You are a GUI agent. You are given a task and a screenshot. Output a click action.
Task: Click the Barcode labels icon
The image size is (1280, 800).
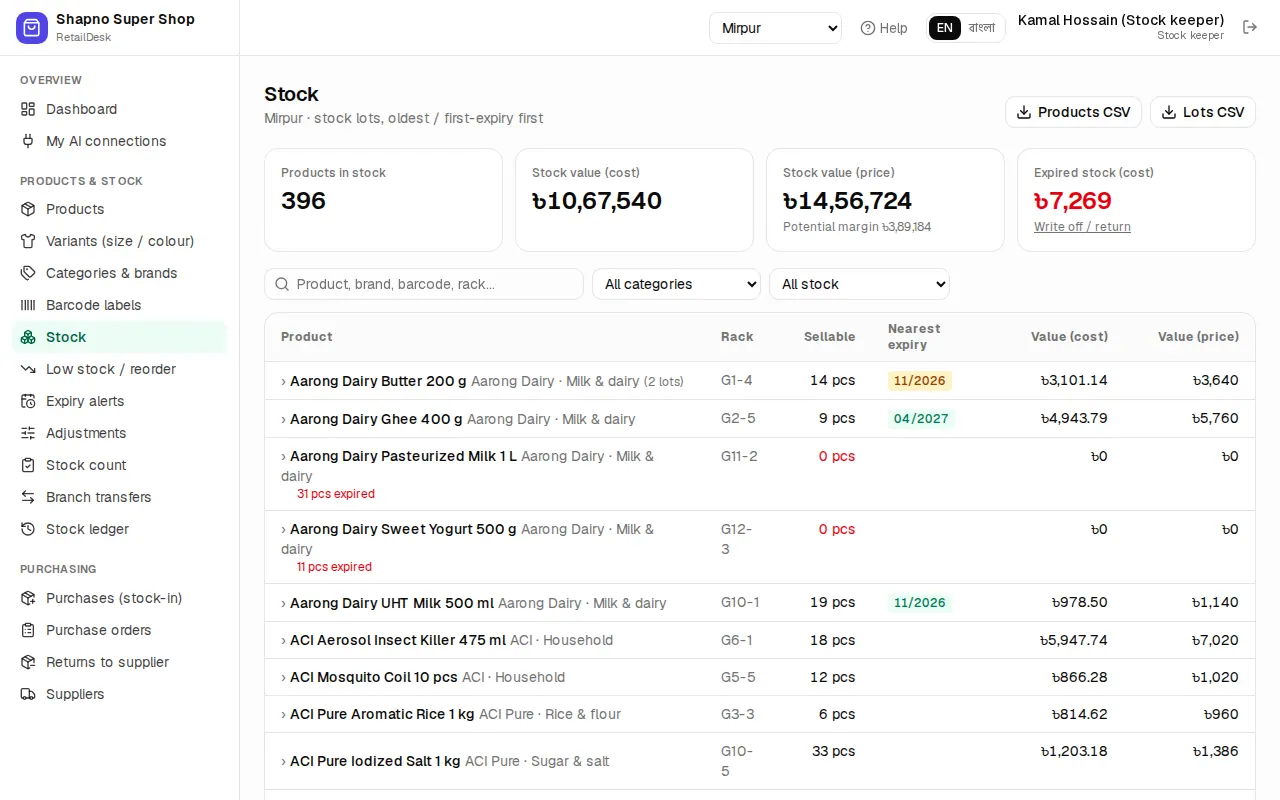point(28,305)
